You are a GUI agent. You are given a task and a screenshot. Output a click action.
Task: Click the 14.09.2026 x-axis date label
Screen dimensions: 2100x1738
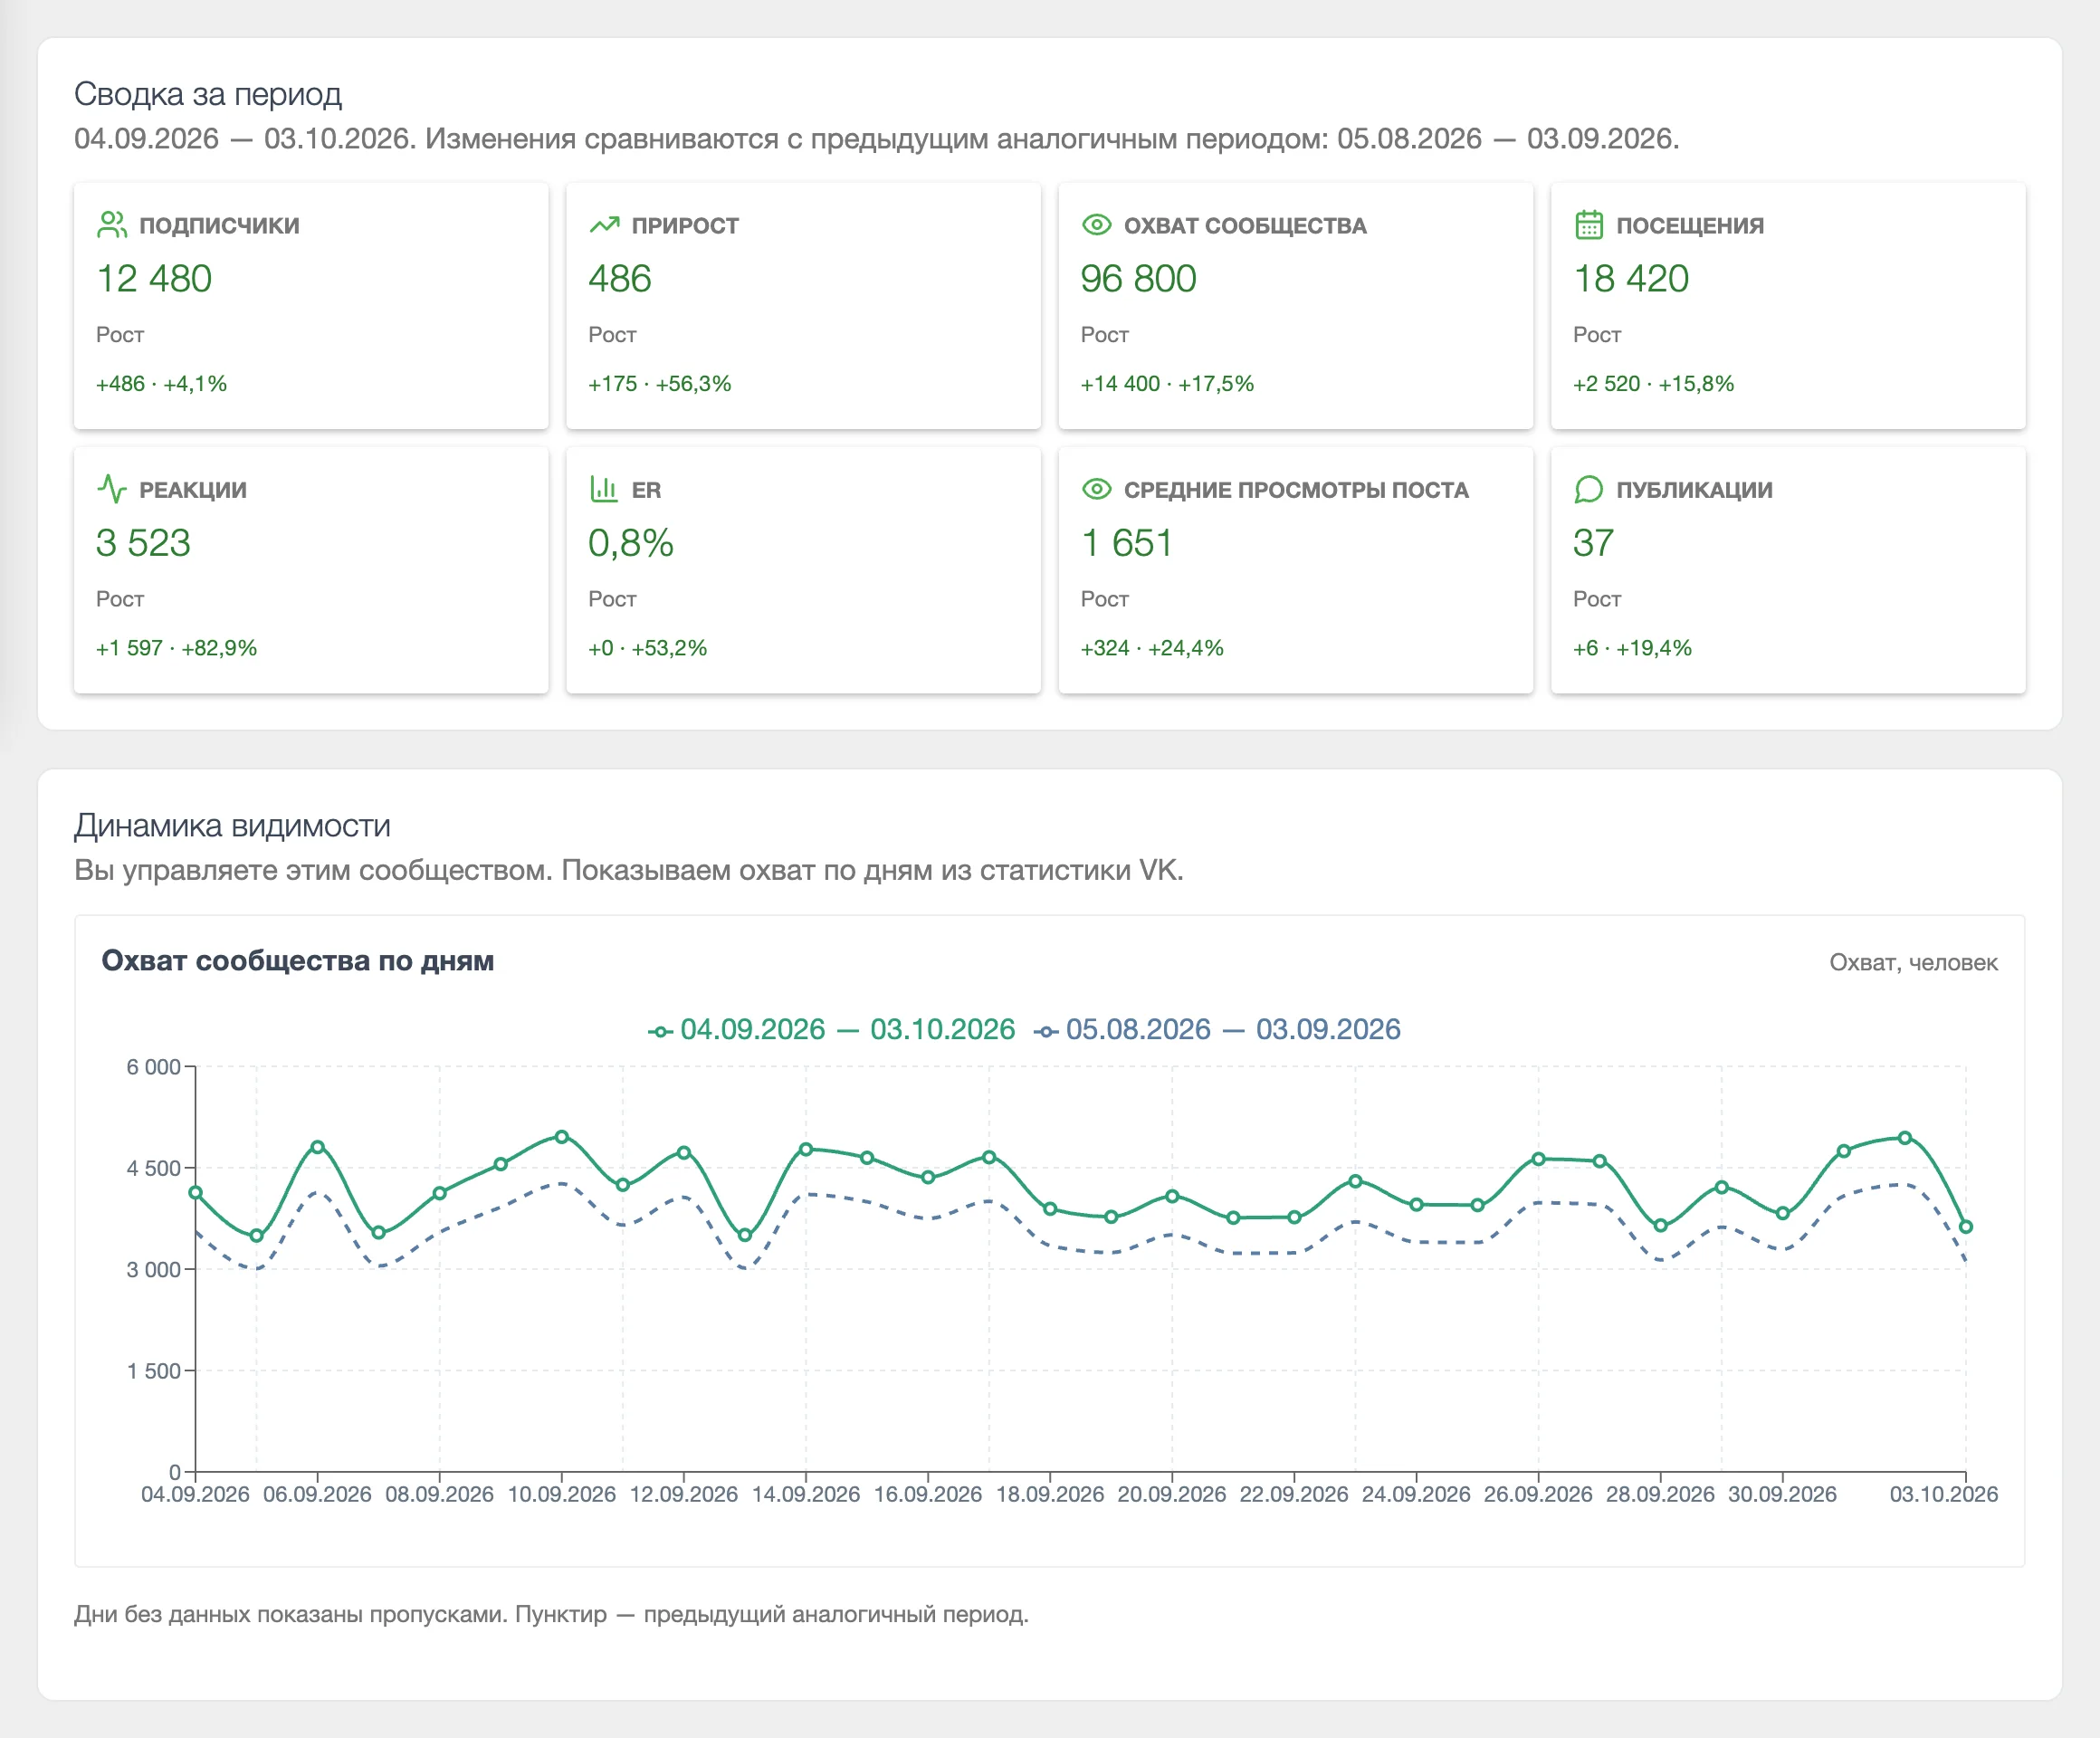click(x=806, y=1494)
